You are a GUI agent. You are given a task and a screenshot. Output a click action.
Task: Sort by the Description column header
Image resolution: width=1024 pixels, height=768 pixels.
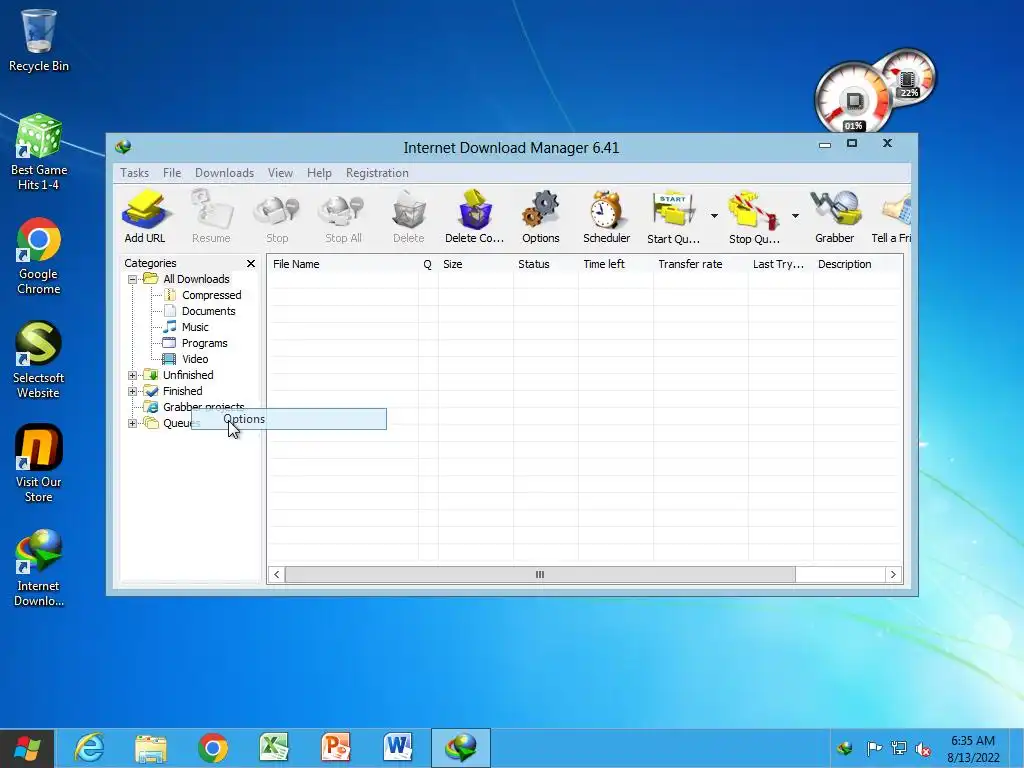(x=858, y=264)
